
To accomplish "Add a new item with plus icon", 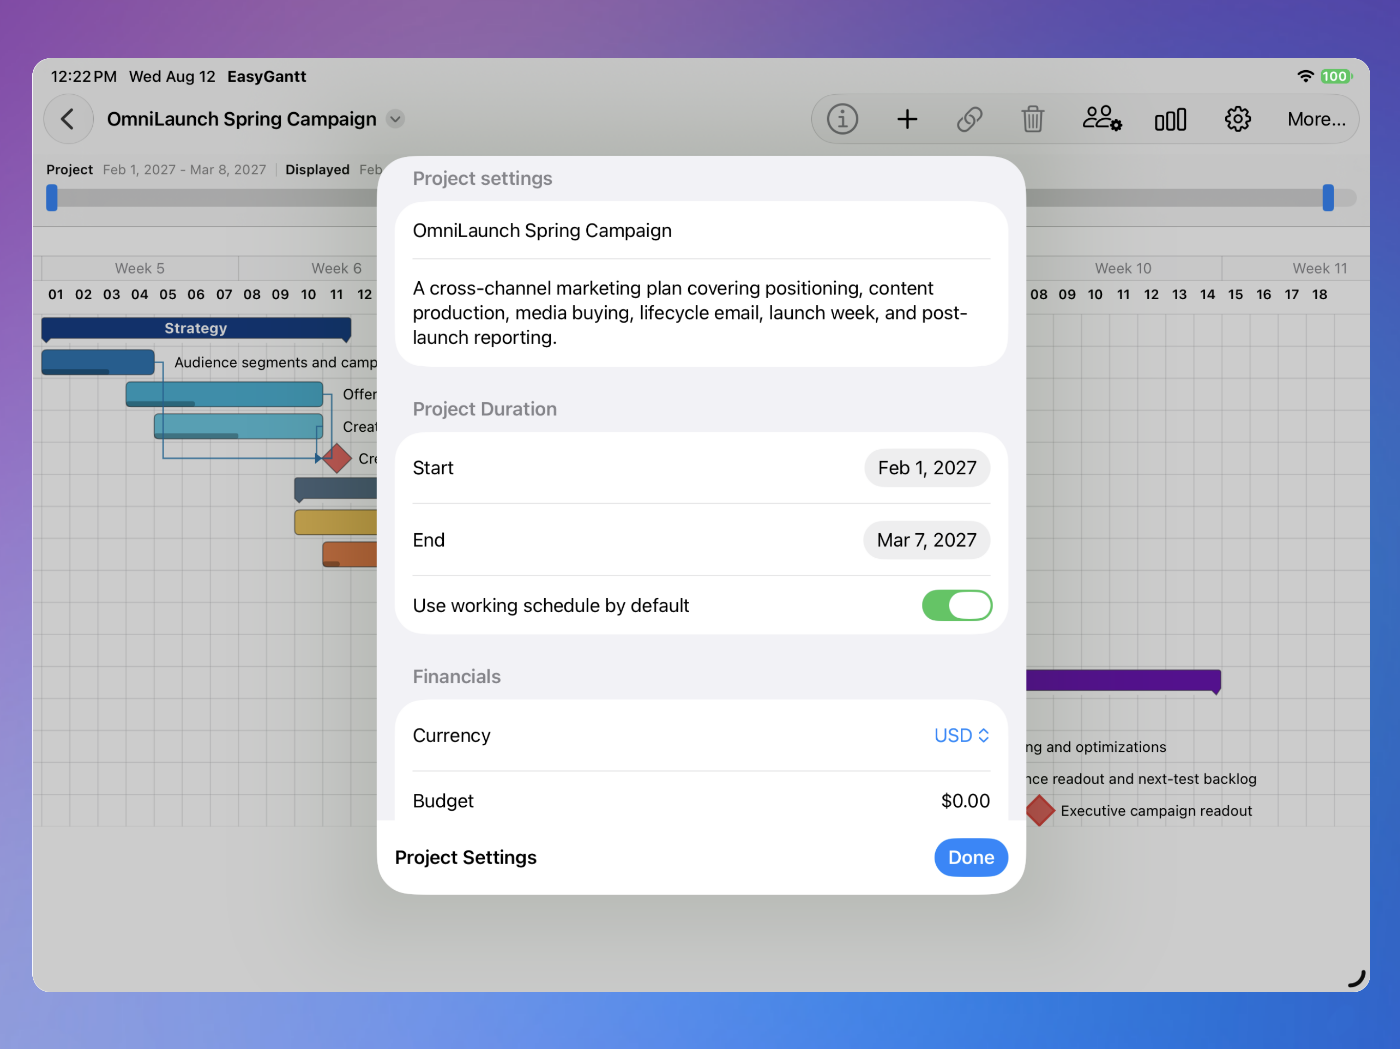I will click(x=907, y=119).
